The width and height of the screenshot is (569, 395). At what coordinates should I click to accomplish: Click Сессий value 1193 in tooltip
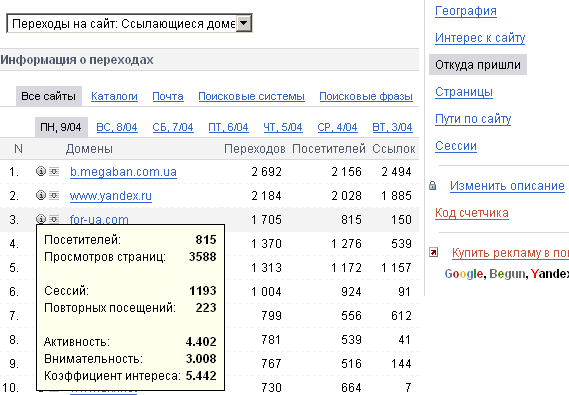[x=202, y=291]
